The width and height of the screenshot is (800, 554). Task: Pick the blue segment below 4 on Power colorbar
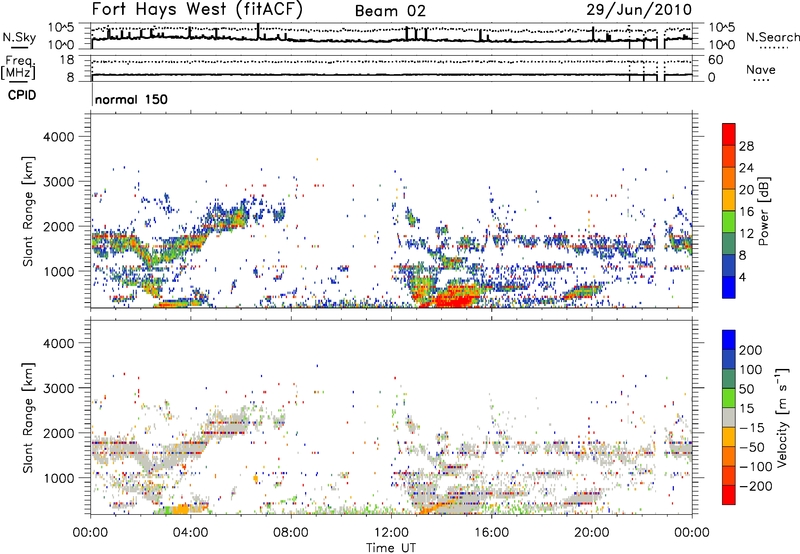729,287
